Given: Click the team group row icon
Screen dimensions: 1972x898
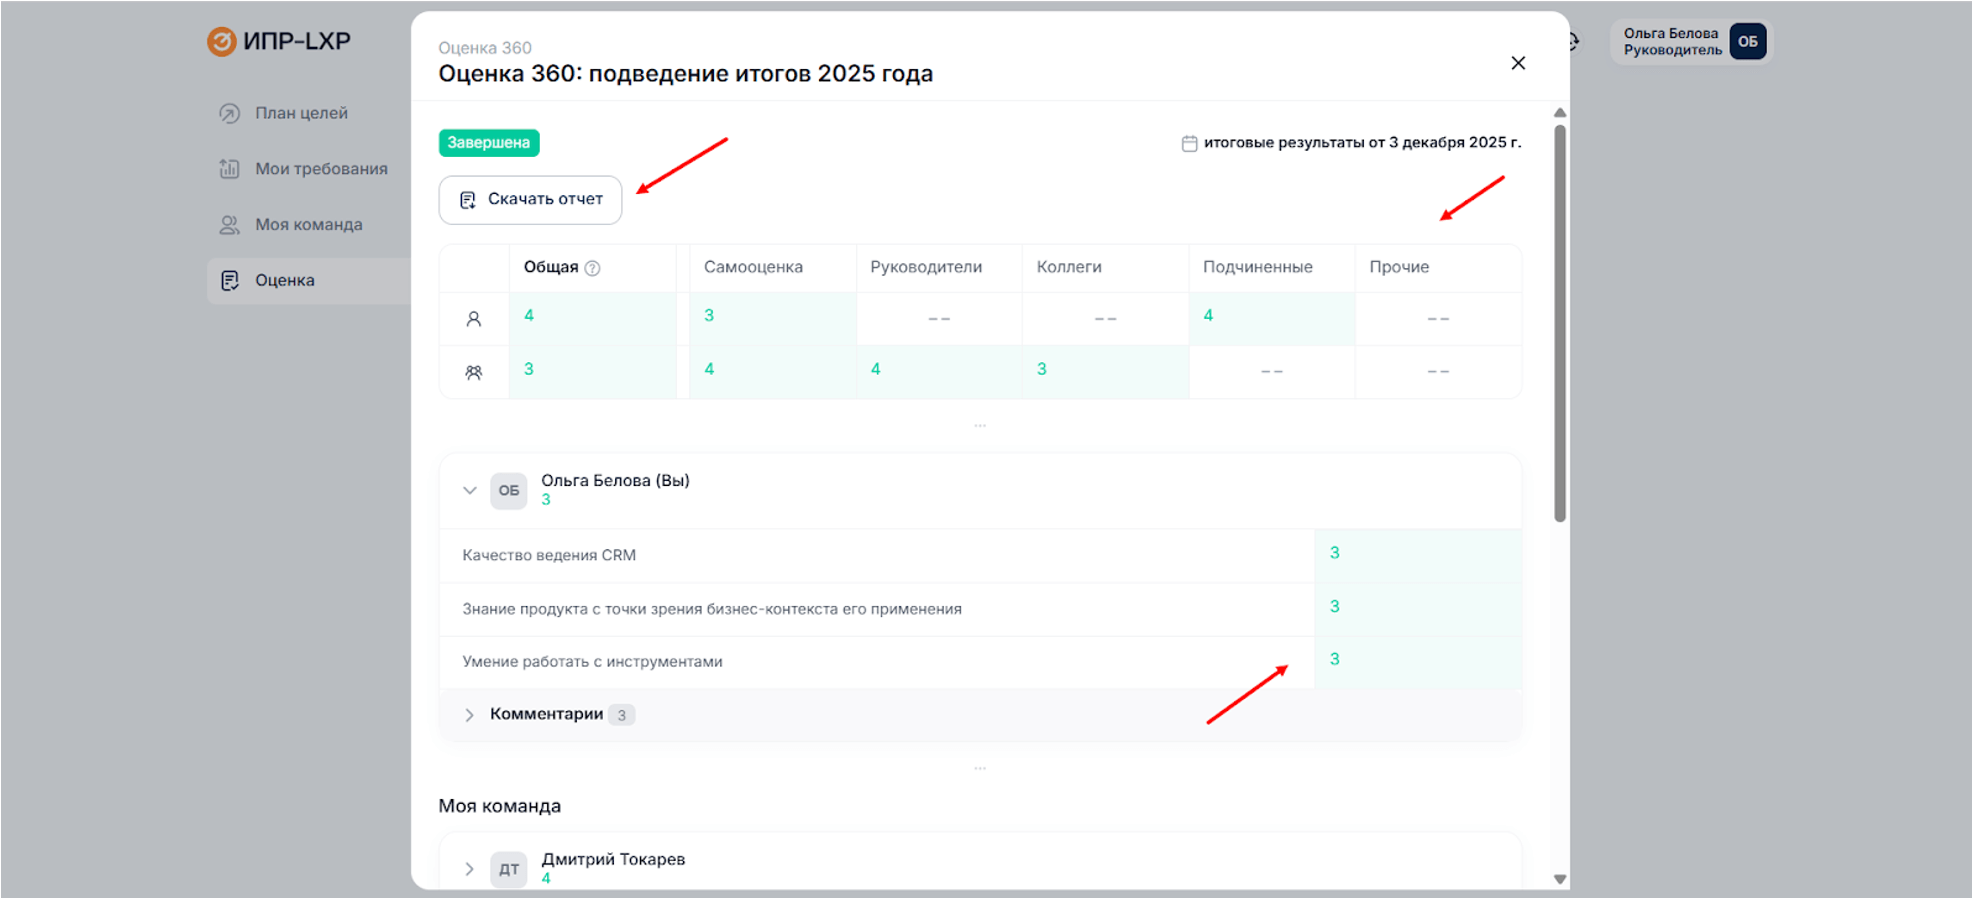Looking at the screenshot, I should coord(474,372).
